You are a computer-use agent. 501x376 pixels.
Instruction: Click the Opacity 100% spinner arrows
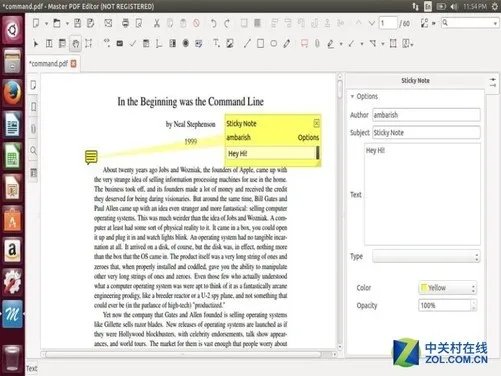coord(474,305)
